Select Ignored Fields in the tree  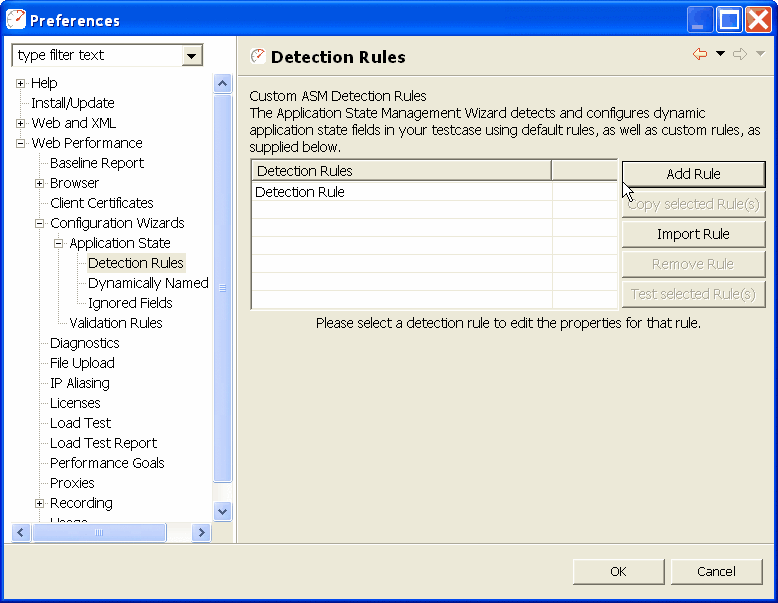[130, 303]
